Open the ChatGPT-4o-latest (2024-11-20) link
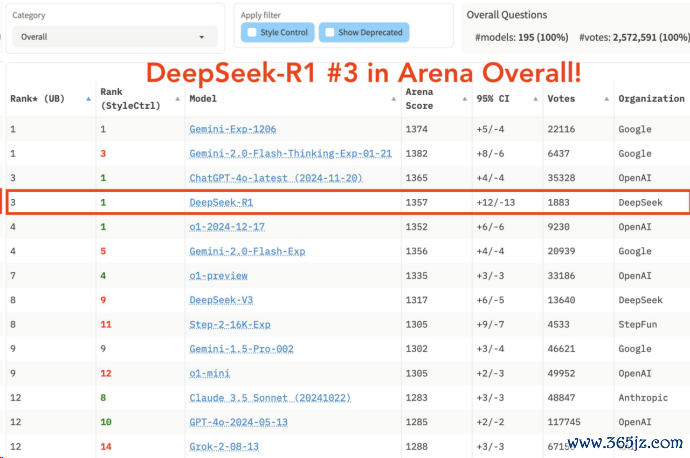The width and height of the screenshot is (690, 458). 276,178
